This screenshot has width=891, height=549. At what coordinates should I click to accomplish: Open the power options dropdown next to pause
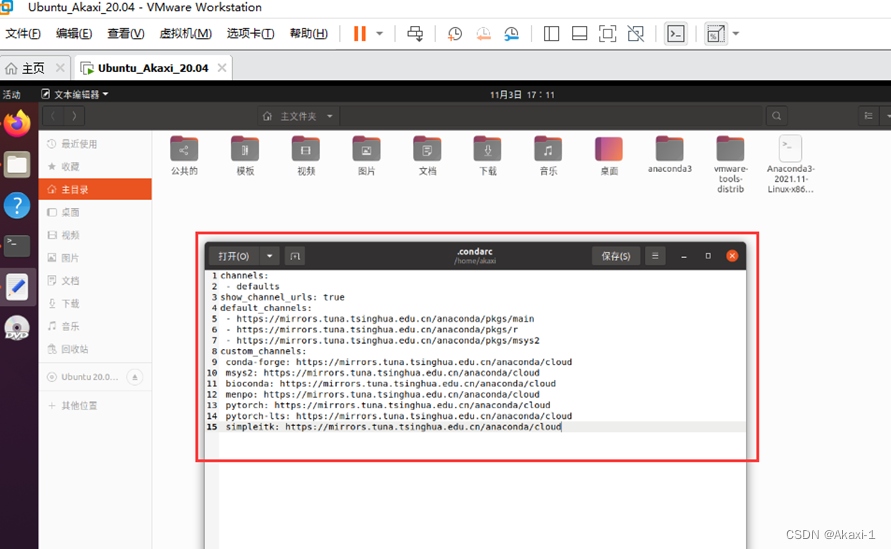coord(380,34)
